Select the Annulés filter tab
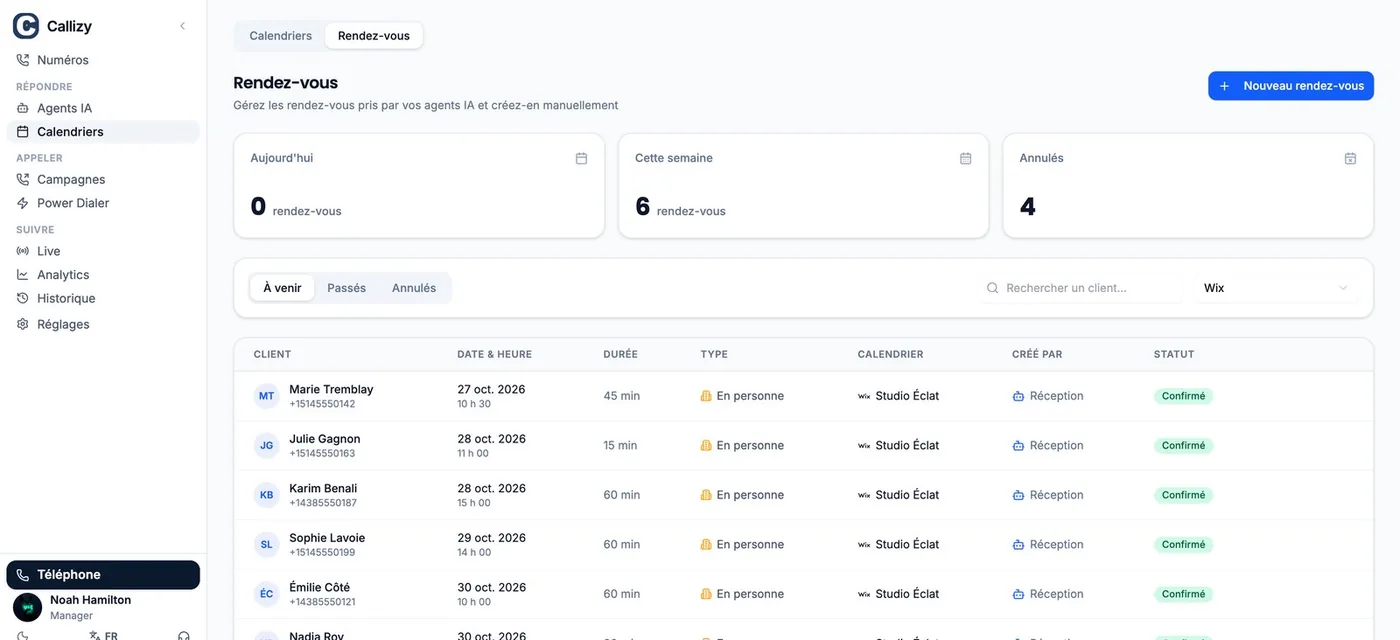 click(414, 288)
